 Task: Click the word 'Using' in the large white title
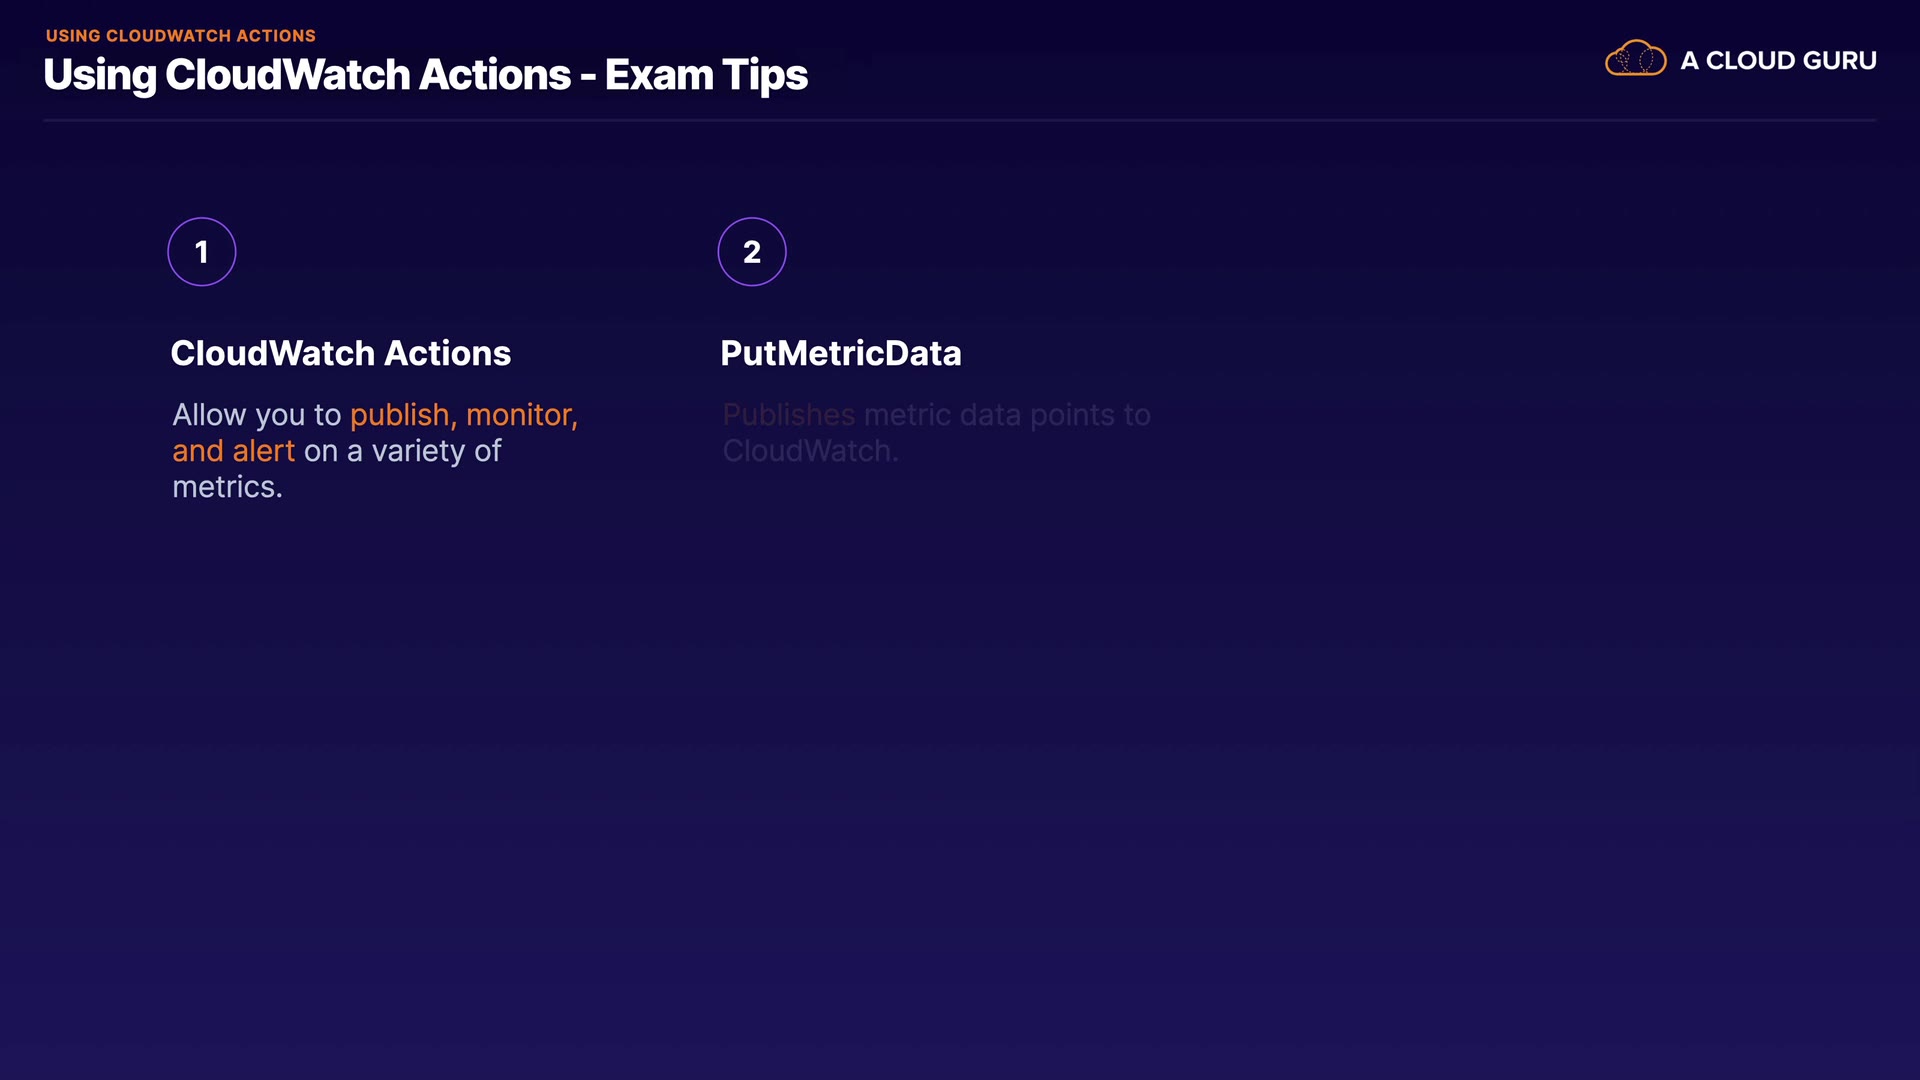[100, 76]
